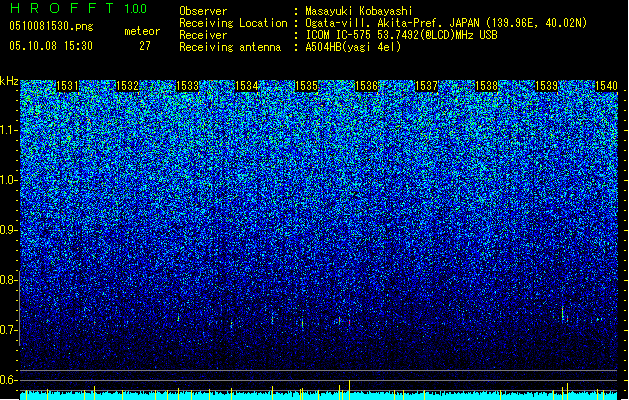Image resolution: width=629 pixels, height=400 pixels.
Task: Click observer name Masayuki Kobayashi
Action: point(359,11)
